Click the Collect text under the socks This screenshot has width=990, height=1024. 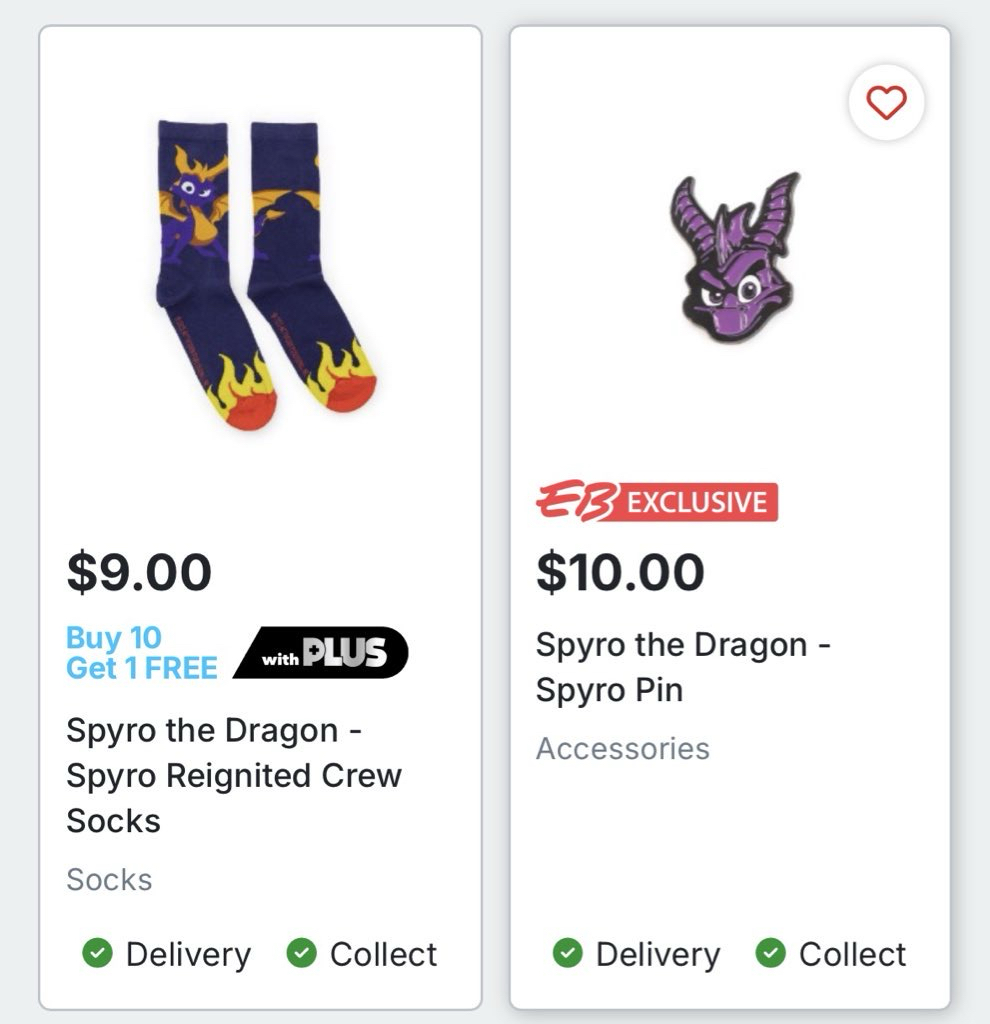[384, 955]
